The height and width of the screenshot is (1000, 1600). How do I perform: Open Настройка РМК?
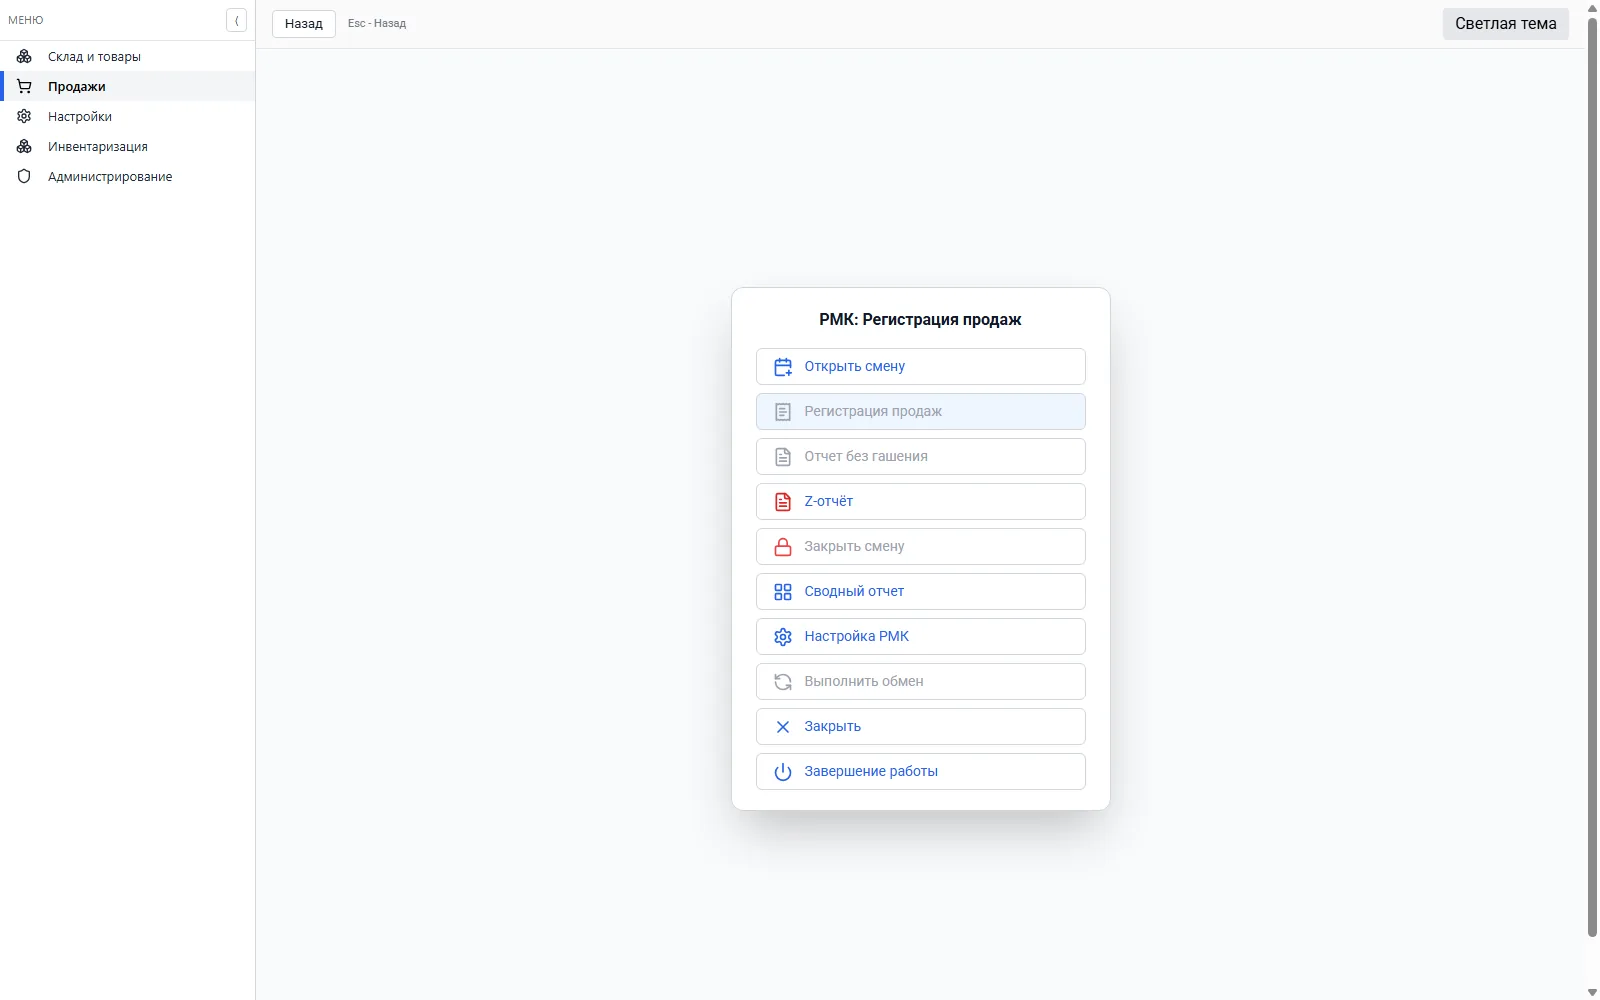921,637
